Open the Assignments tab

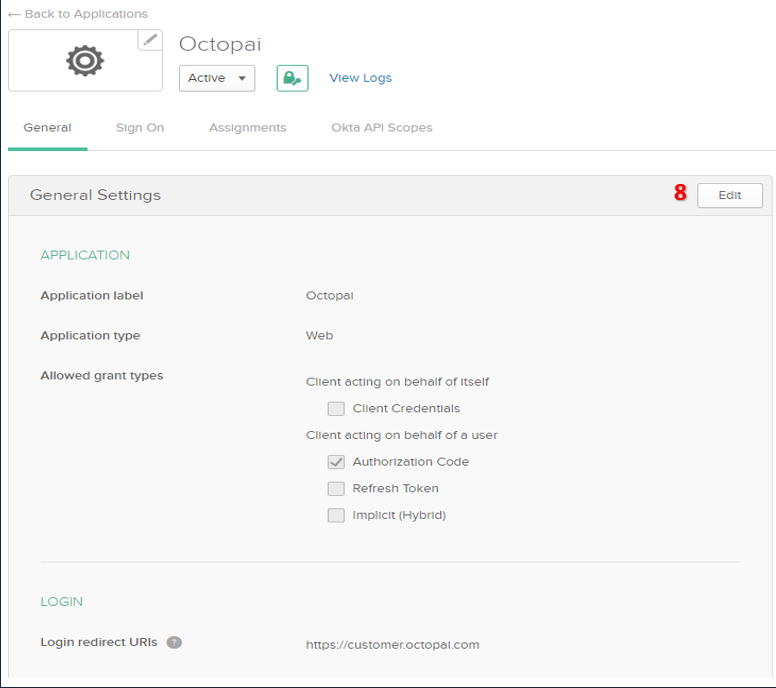coord(247,128)
